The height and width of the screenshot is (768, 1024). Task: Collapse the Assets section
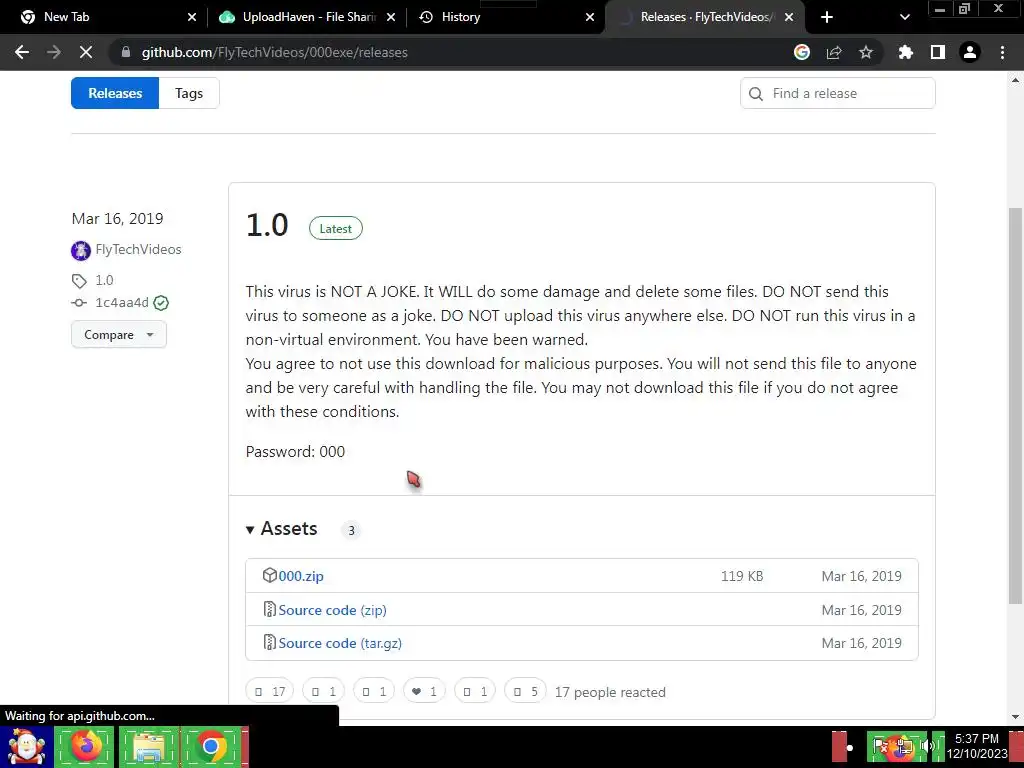click(x=281, y=528)
